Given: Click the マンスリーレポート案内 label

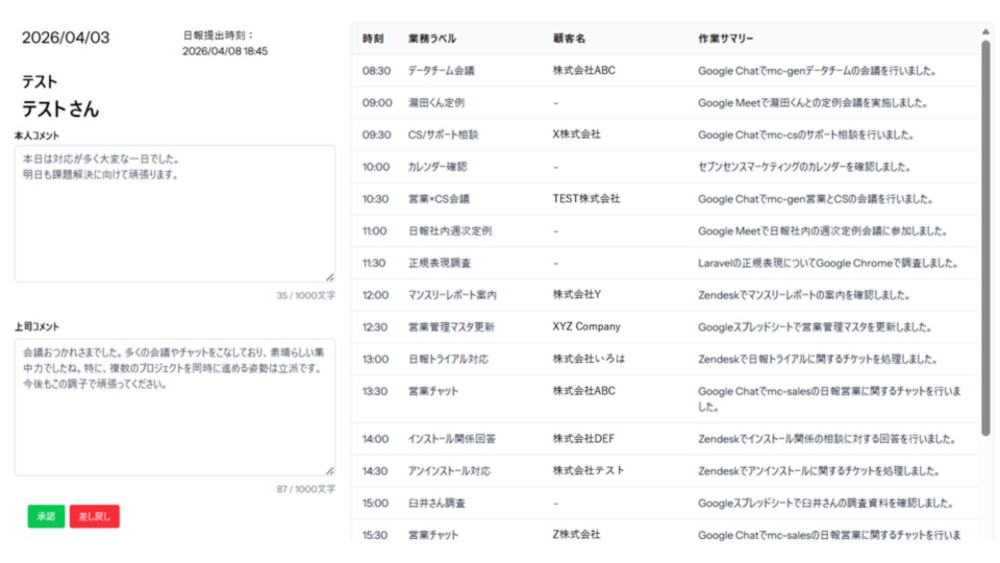Looking at the screenshot, I should 452,295.
